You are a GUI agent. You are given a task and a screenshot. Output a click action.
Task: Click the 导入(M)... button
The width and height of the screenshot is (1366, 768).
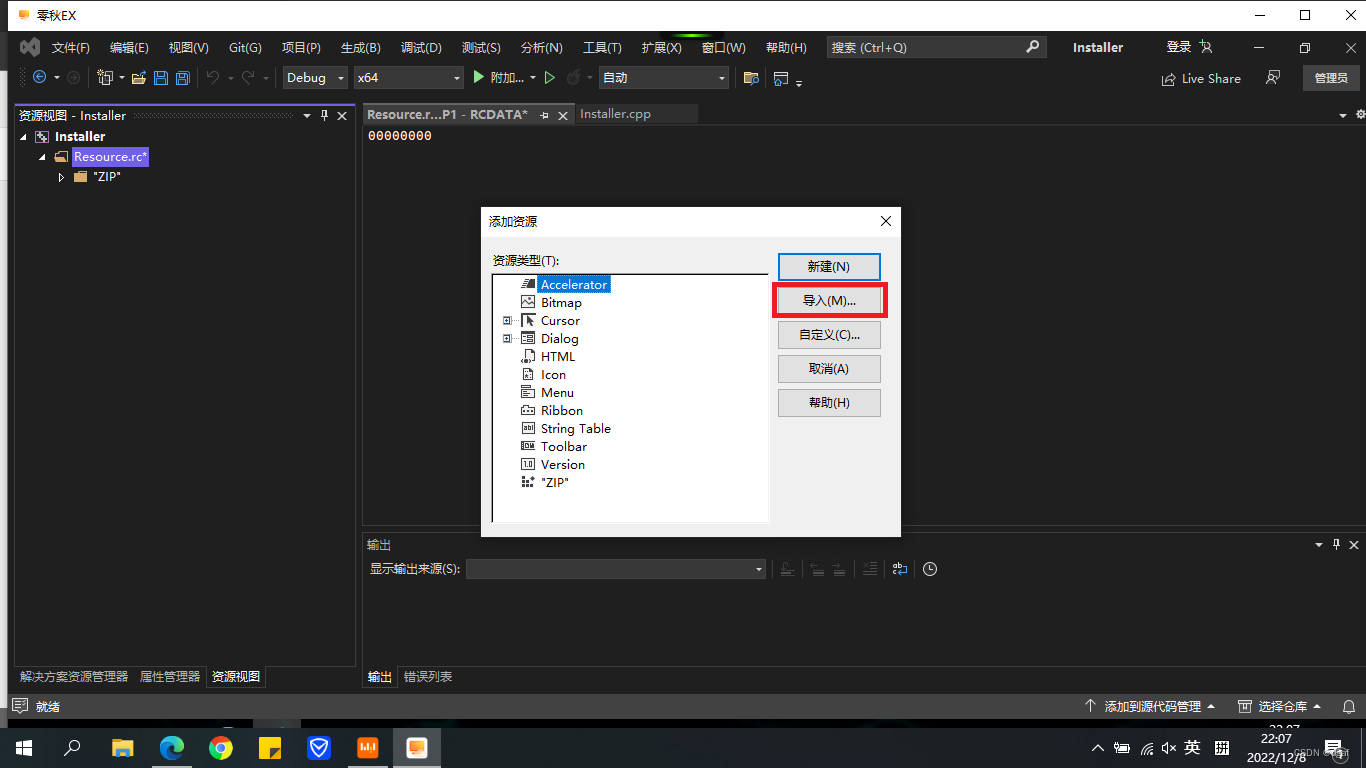(829, 301)
